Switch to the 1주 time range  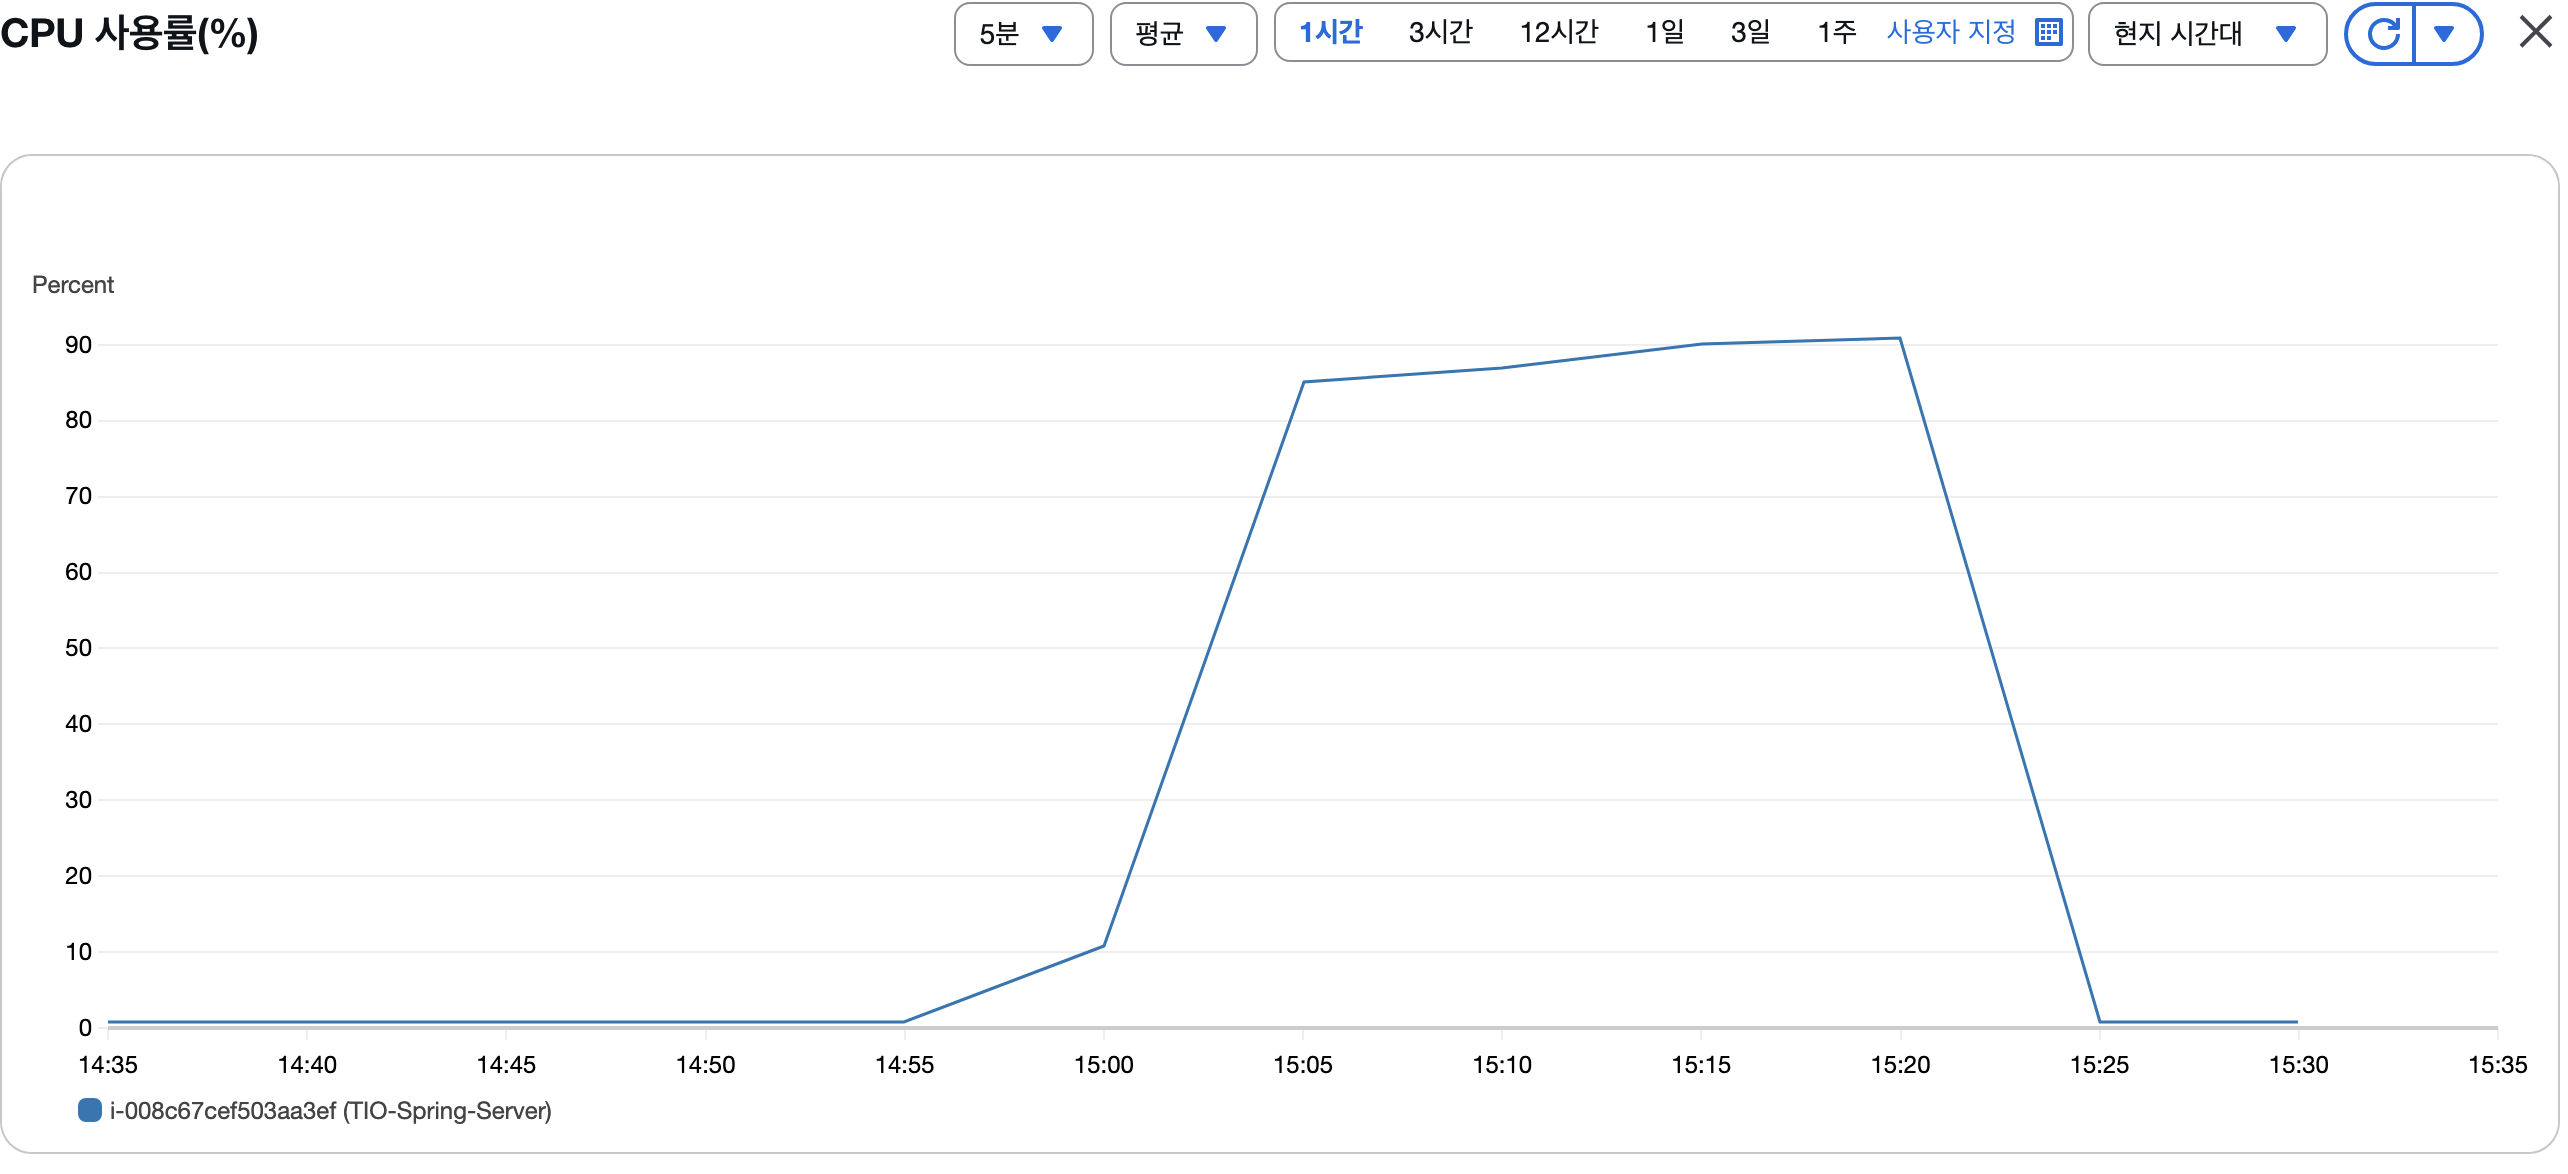tap(1836, 32)
